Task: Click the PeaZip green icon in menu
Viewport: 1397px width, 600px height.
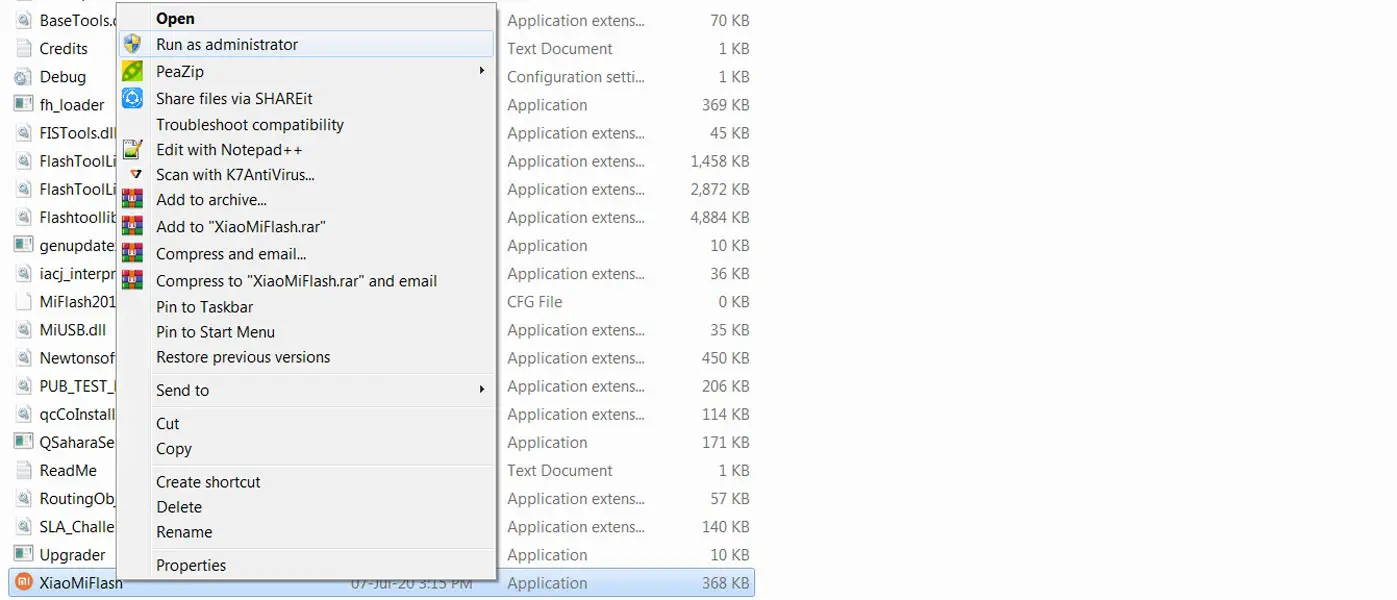Action: click(x=132, y=71)
